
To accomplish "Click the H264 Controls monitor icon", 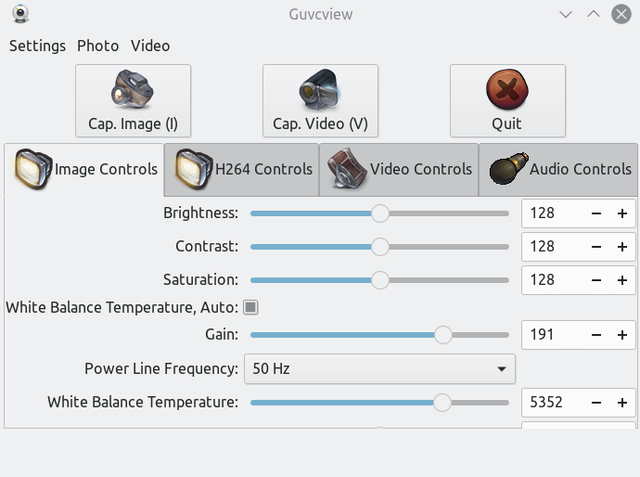I will (x=193, y=169).
